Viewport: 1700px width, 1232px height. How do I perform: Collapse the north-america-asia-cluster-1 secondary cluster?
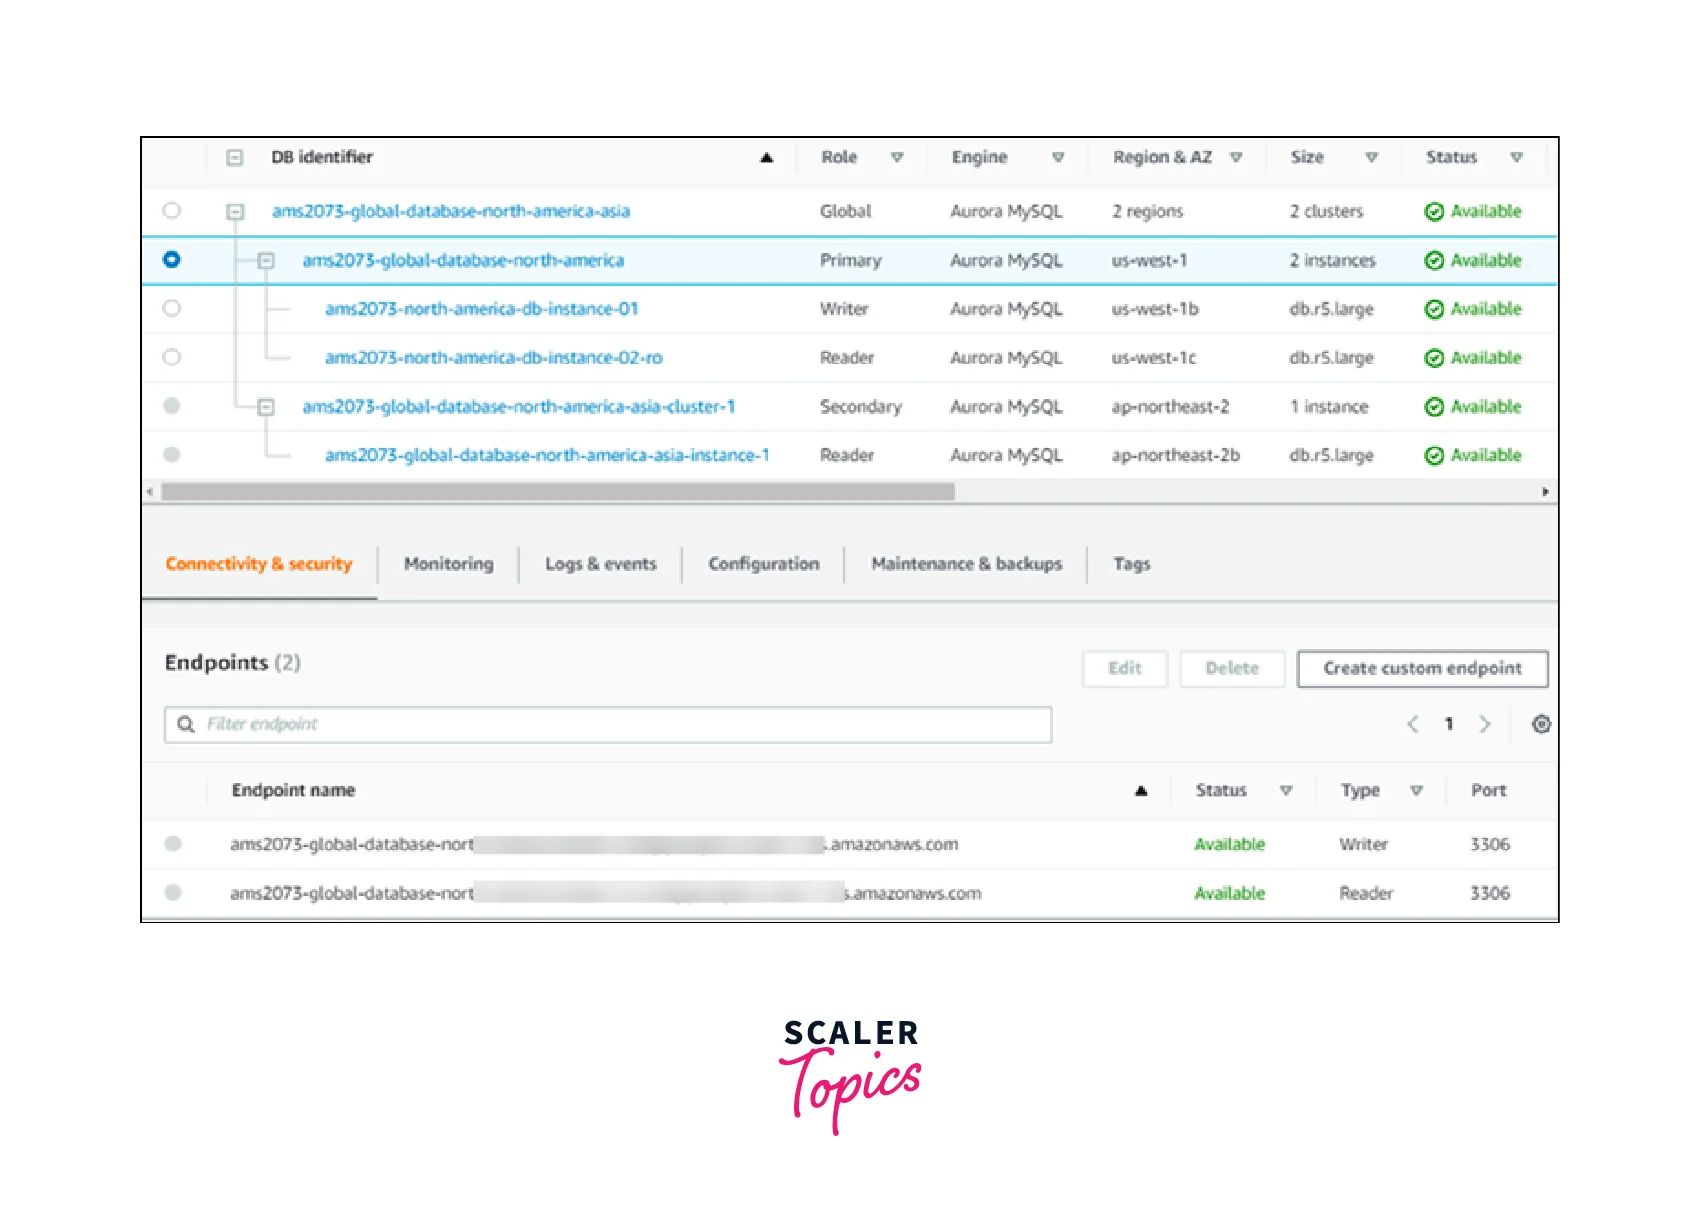266,407
